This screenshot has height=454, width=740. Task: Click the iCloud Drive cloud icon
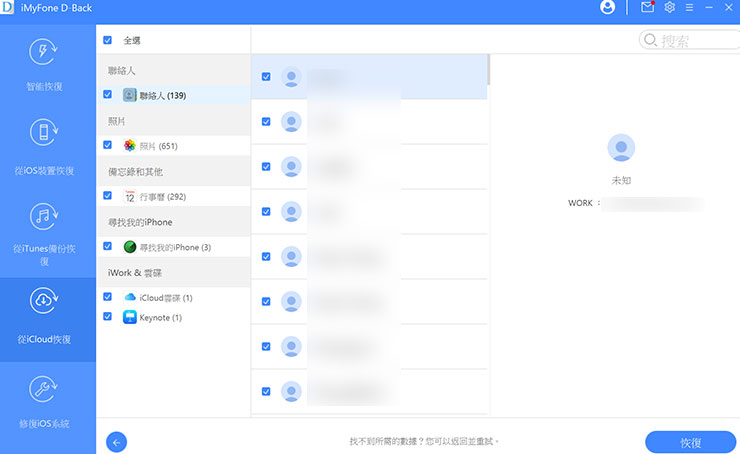coord(130,297)
